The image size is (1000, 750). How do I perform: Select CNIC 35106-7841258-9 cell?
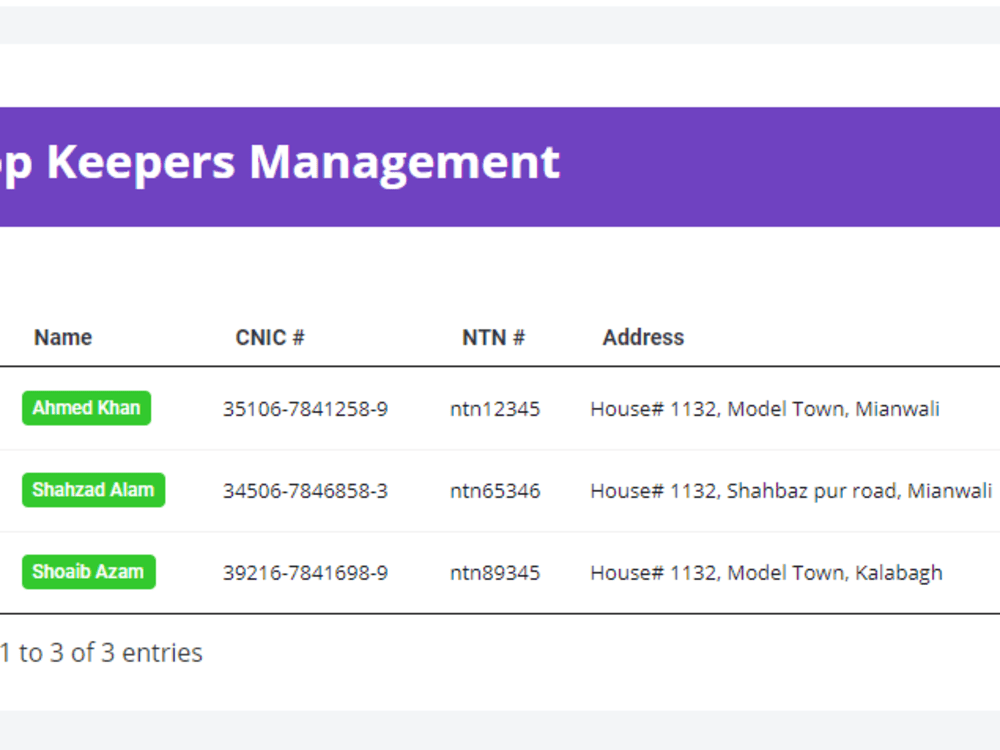point(305,409)
